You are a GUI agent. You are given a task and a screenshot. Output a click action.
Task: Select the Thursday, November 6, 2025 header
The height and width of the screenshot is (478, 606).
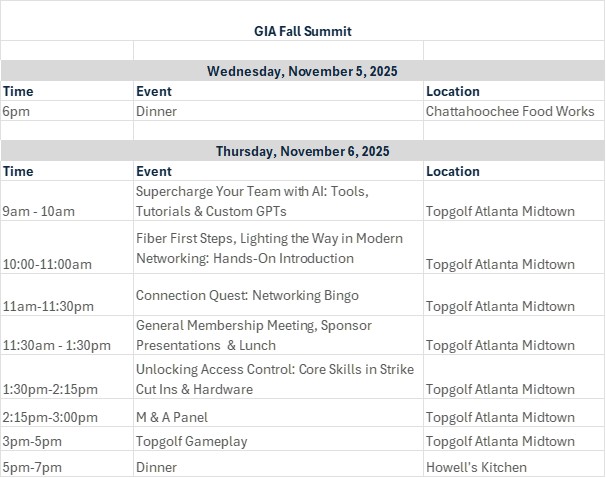click(303, 151)
